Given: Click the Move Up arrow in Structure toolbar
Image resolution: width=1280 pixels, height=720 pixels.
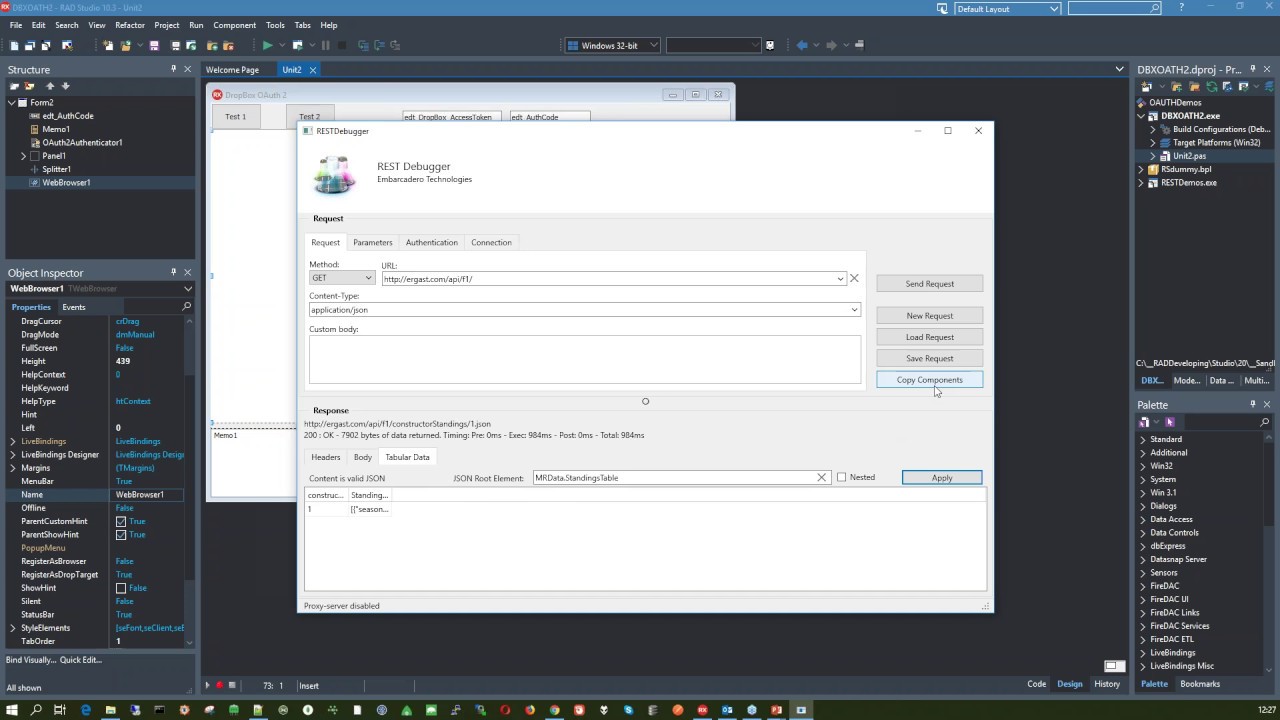Looking at the screenshot, I should [50, 86].
